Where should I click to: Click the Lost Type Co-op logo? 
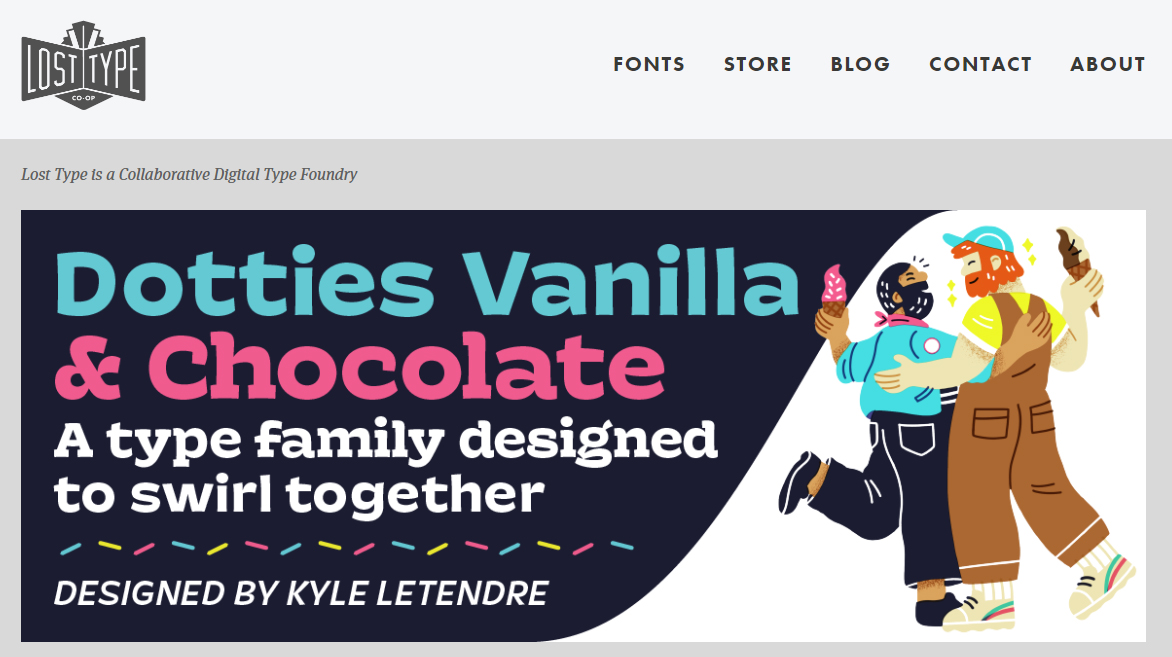coord(84,65)
